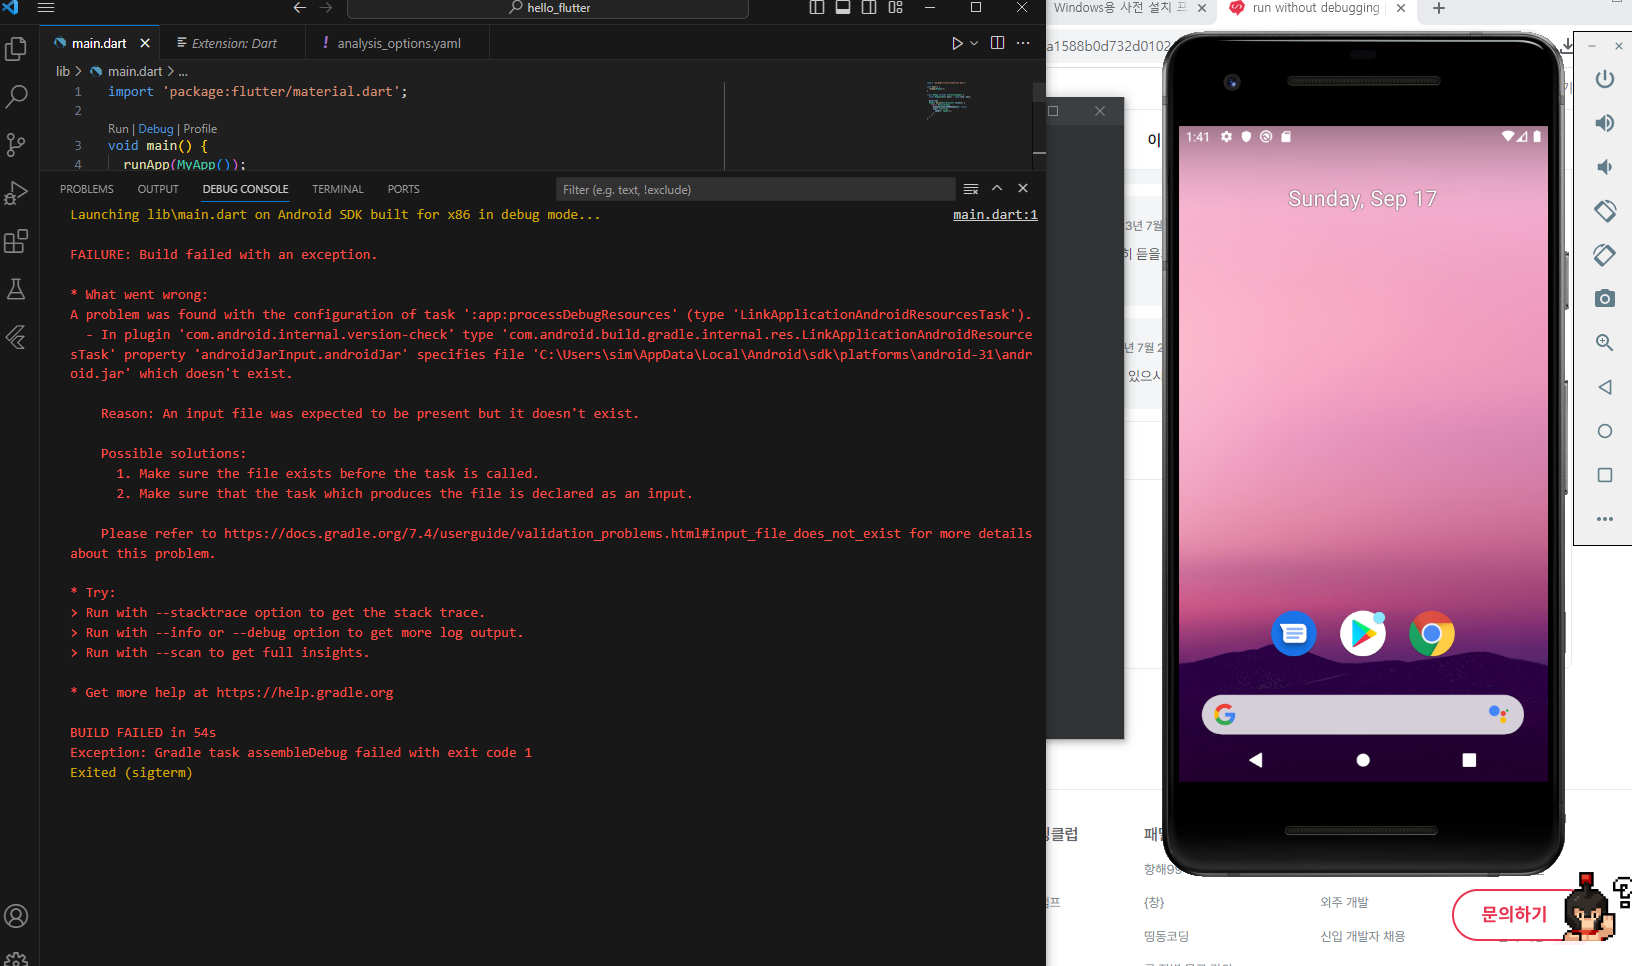This screenshot has width=1632, height=966.
Task: Click the emulator toolbar Back triangle
Action: click(1605, 387)
